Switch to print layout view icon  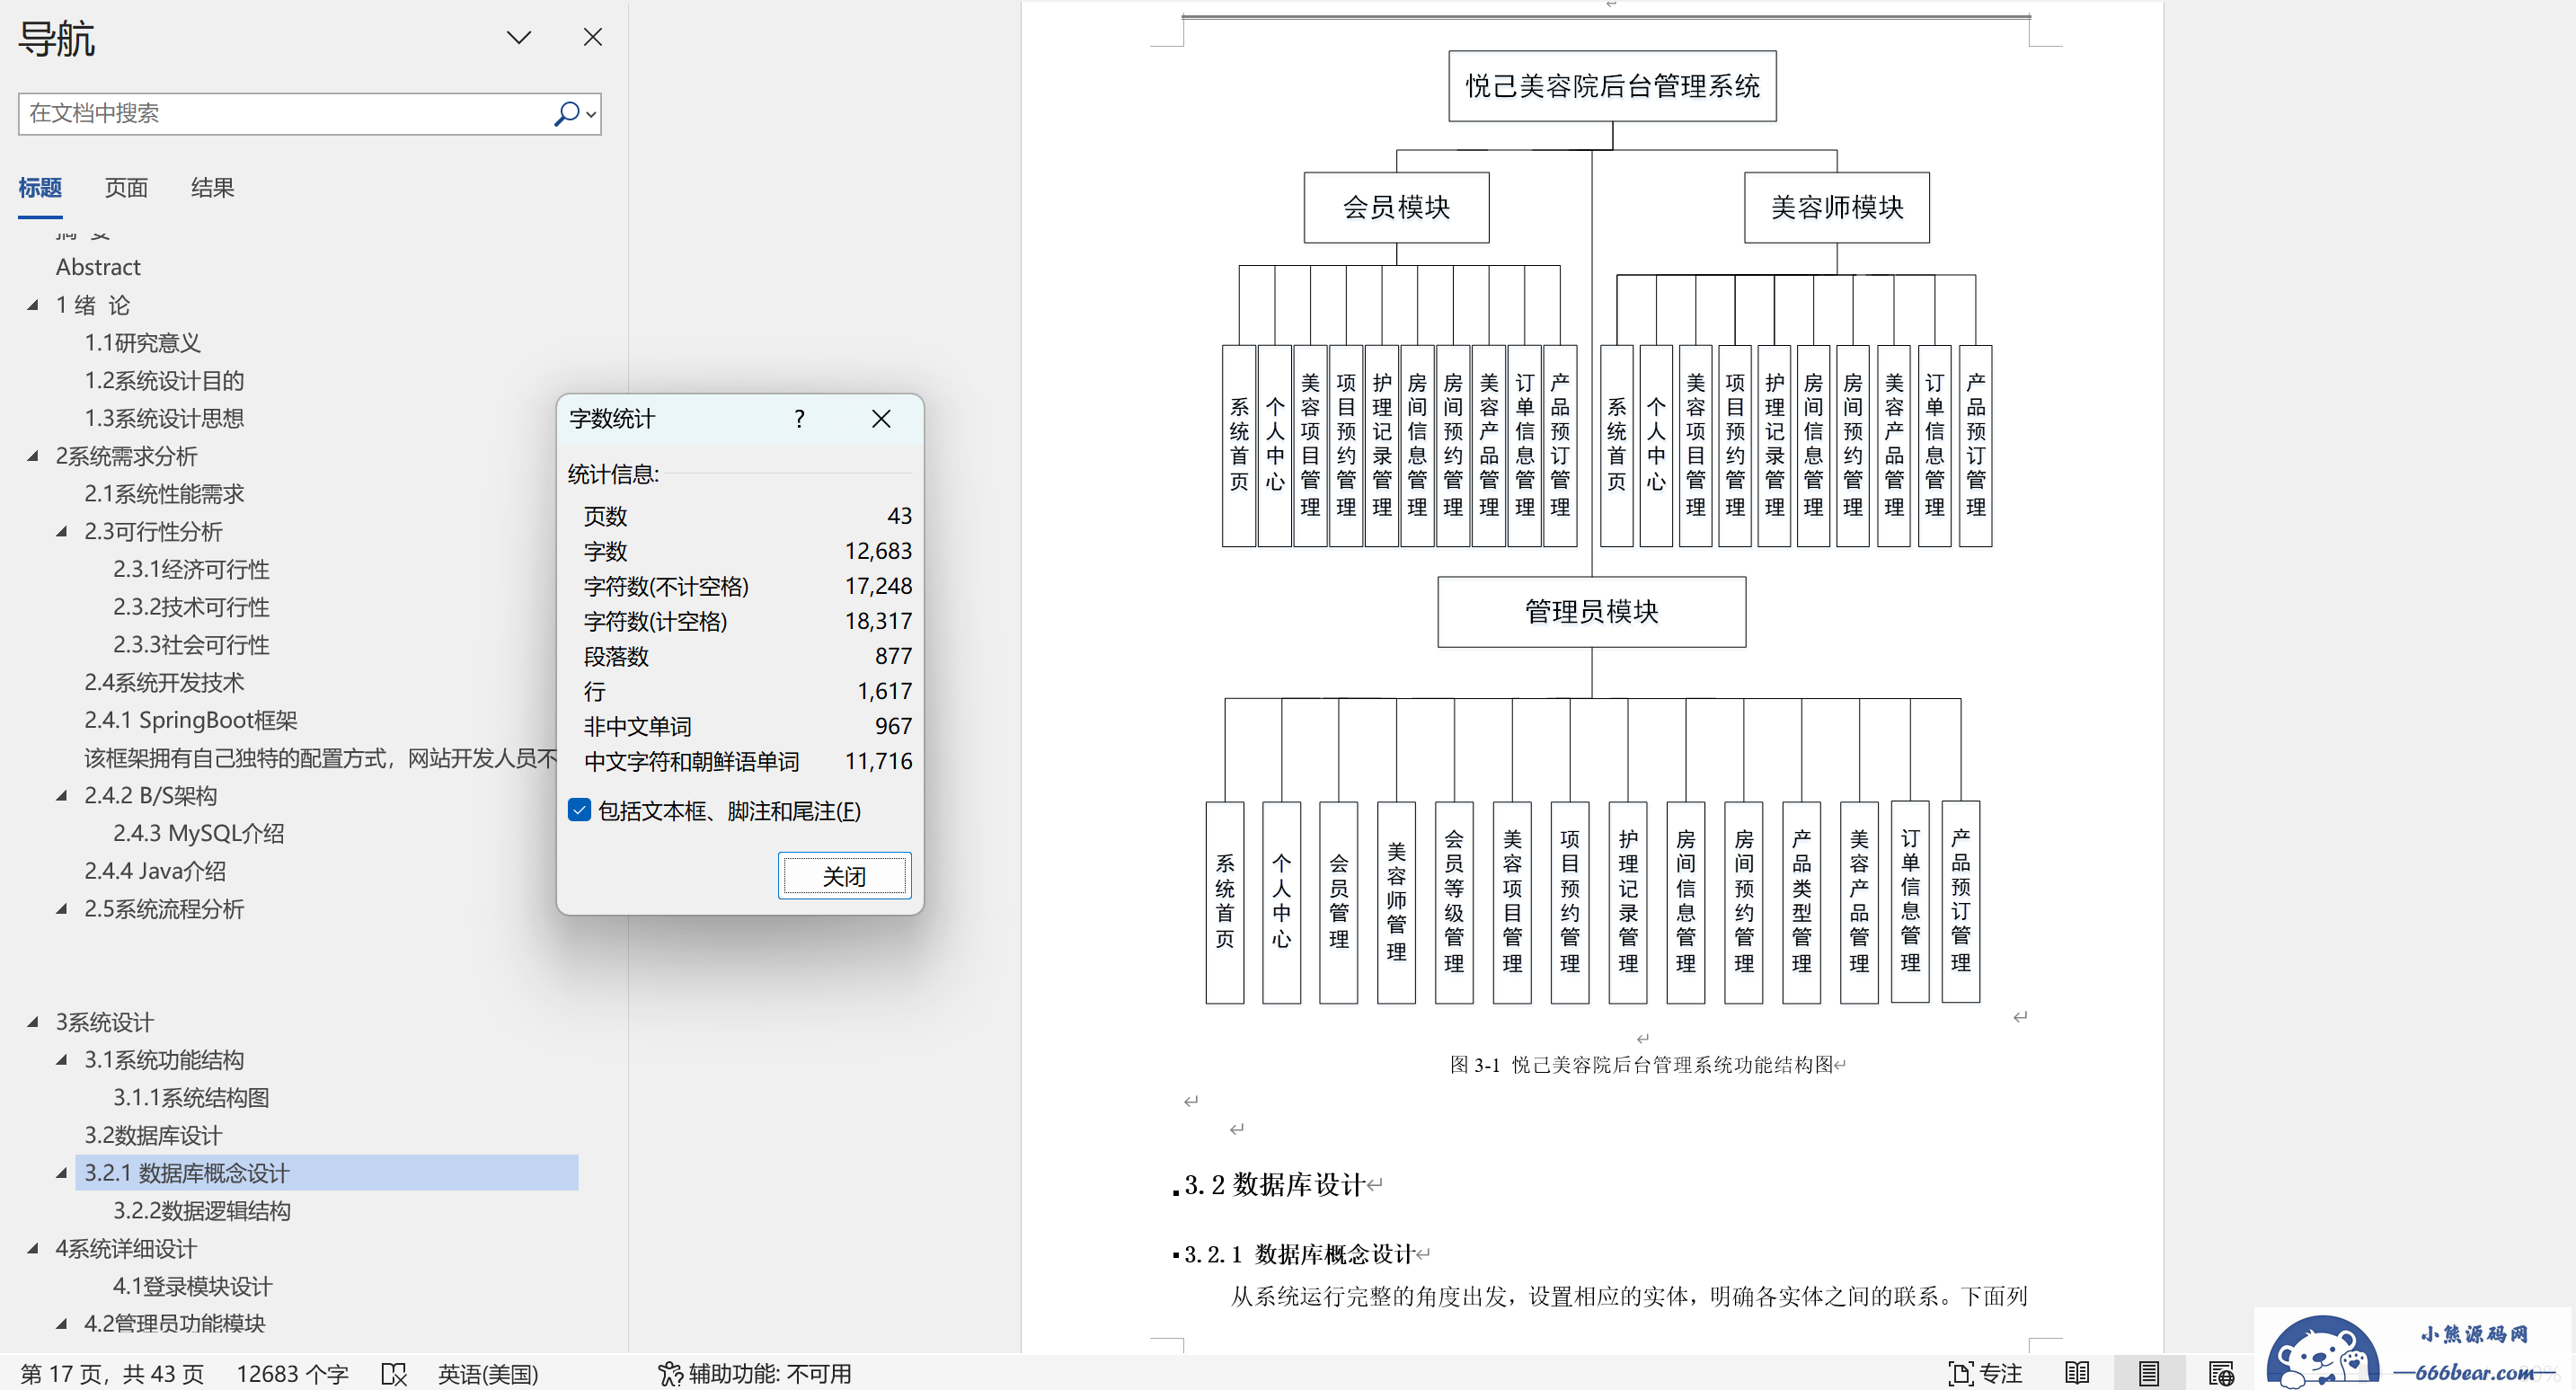point(2149,1373)
